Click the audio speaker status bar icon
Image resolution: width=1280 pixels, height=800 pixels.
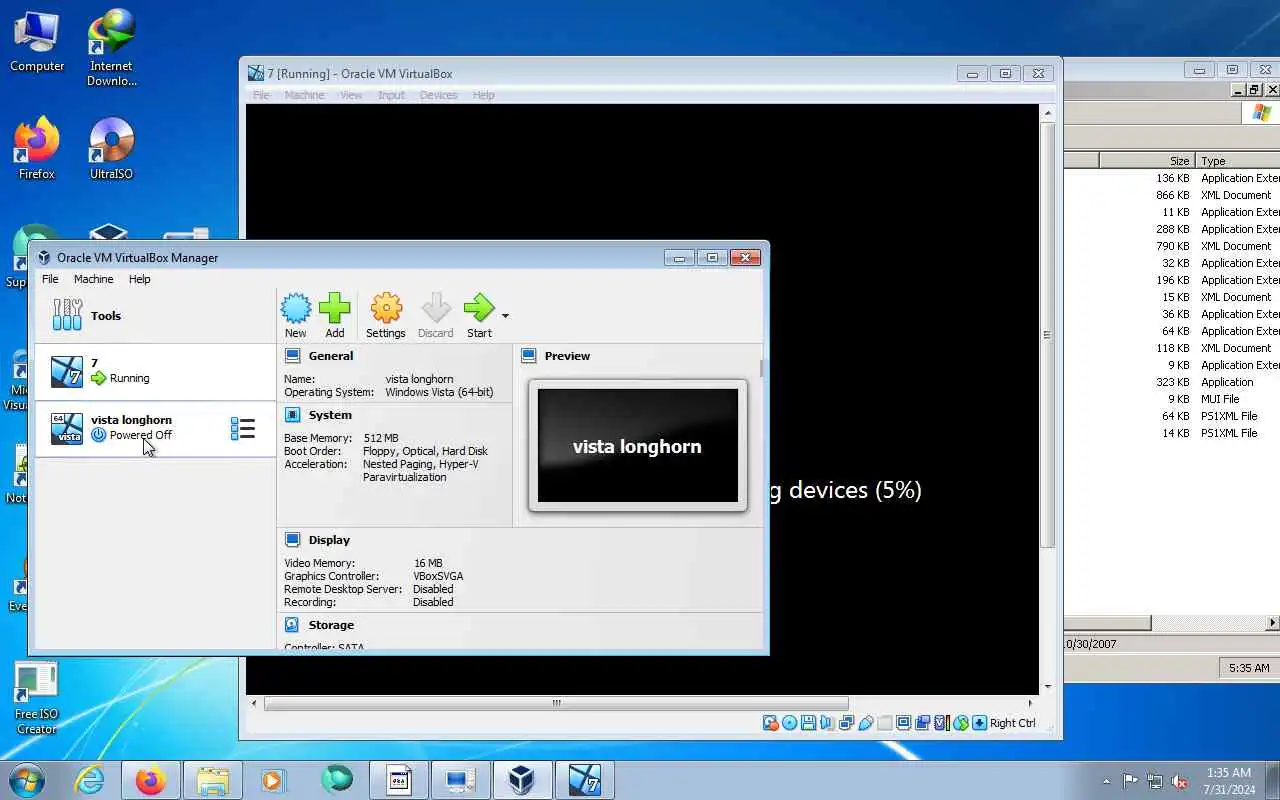[827, 723]
